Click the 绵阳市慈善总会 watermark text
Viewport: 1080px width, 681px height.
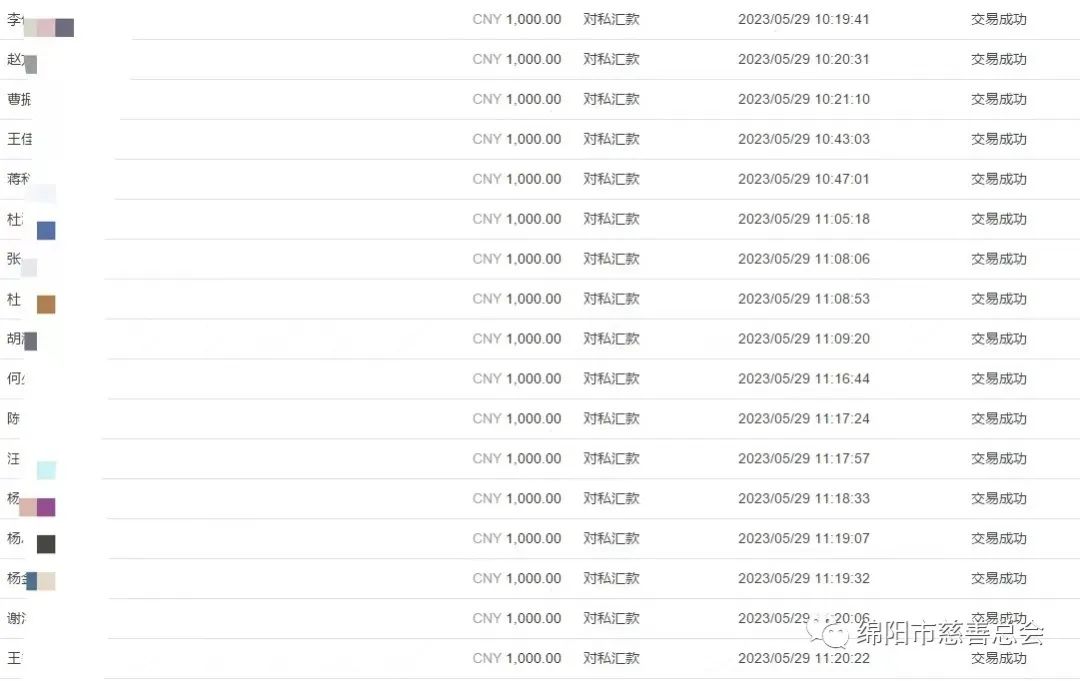point(950,634)
